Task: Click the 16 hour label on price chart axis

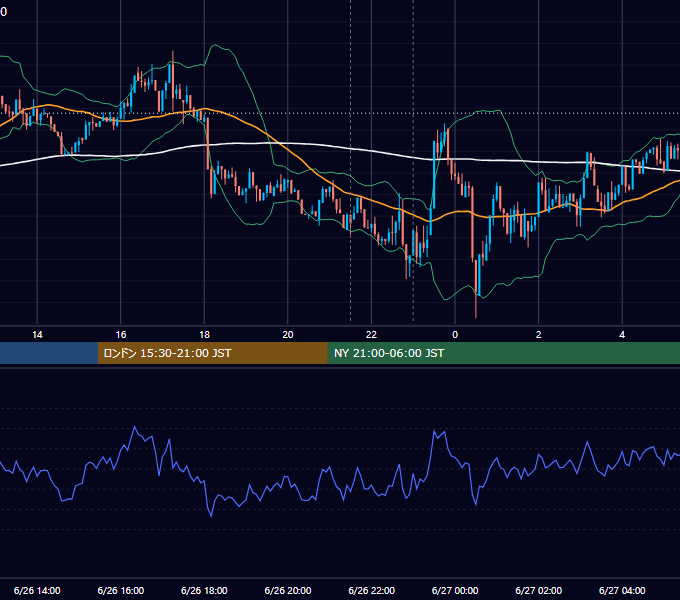Action: pos(121,335)
